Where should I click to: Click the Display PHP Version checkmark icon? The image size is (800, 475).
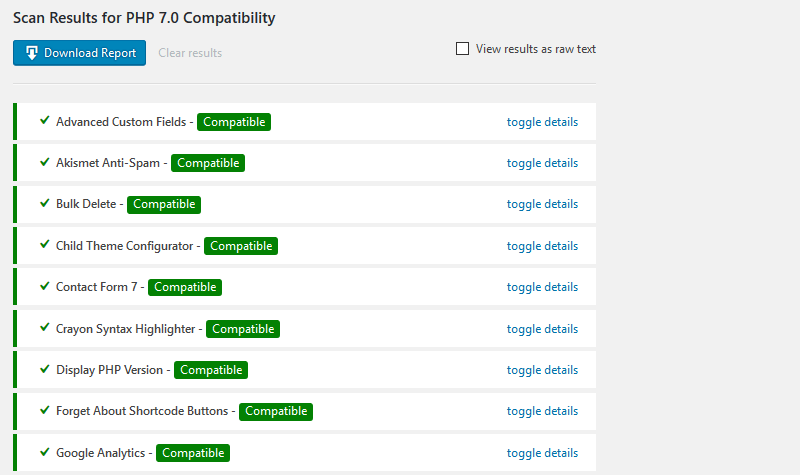tap(44, 369)
